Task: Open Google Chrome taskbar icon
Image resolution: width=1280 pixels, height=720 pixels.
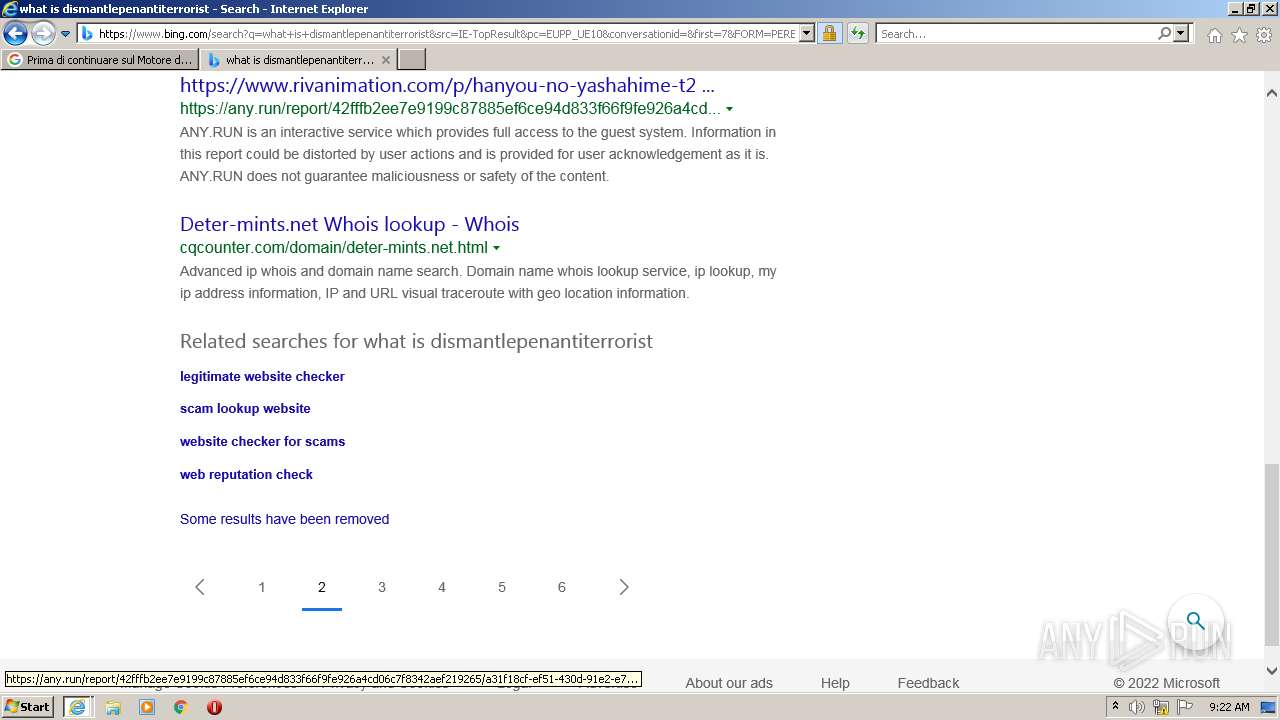Action: (181, 707)
